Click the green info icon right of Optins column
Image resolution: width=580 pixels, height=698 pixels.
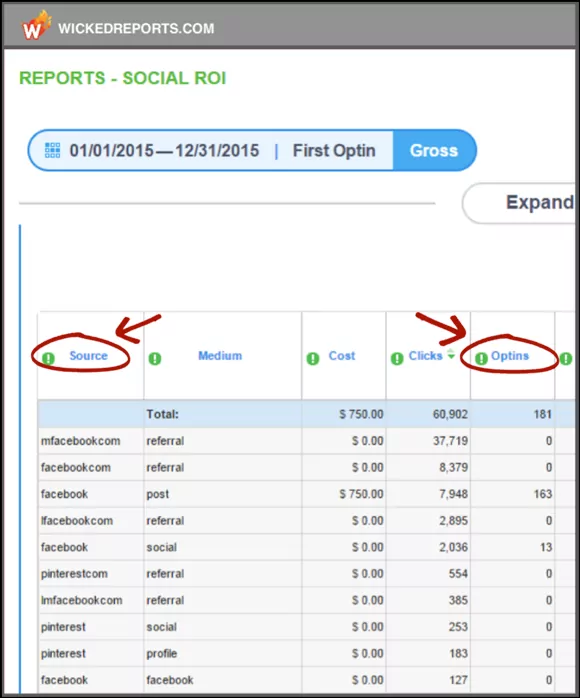click(565, 358)
